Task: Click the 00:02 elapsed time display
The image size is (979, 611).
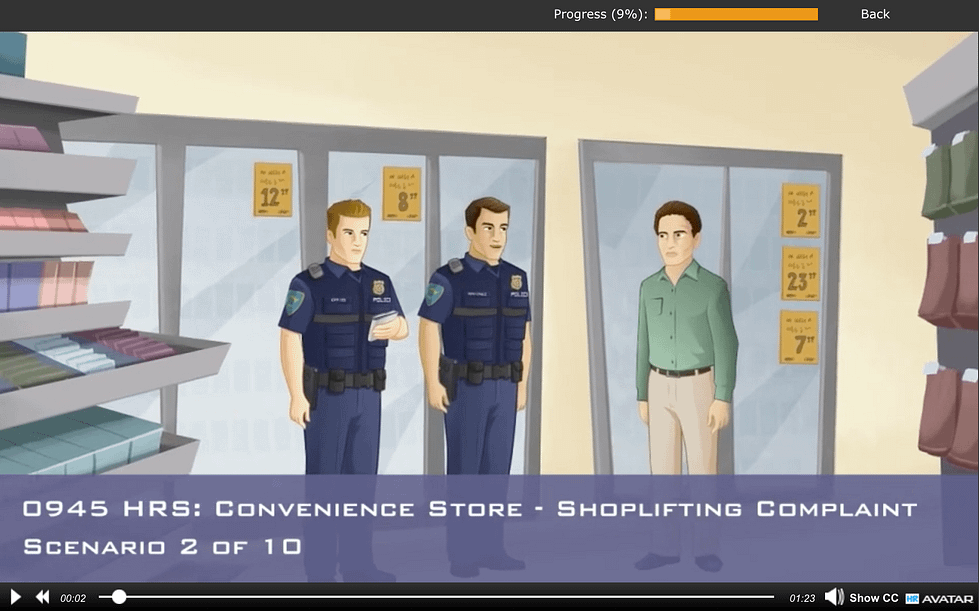Action: tap(73, 598)
